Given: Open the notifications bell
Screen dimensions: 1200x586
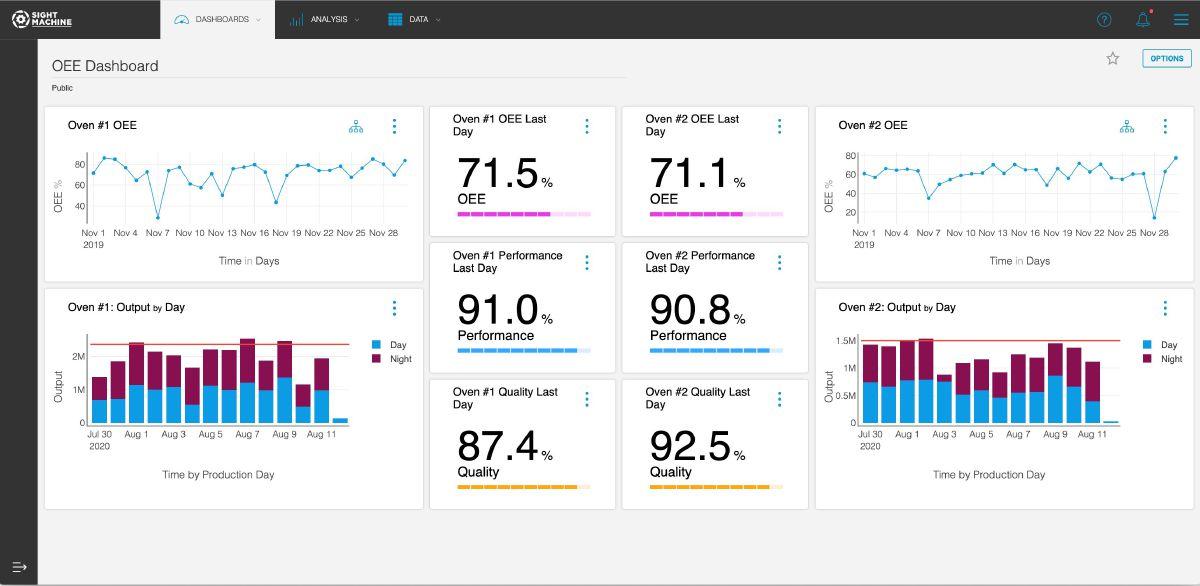Looking at the screenshot, I should (1143, 19).
